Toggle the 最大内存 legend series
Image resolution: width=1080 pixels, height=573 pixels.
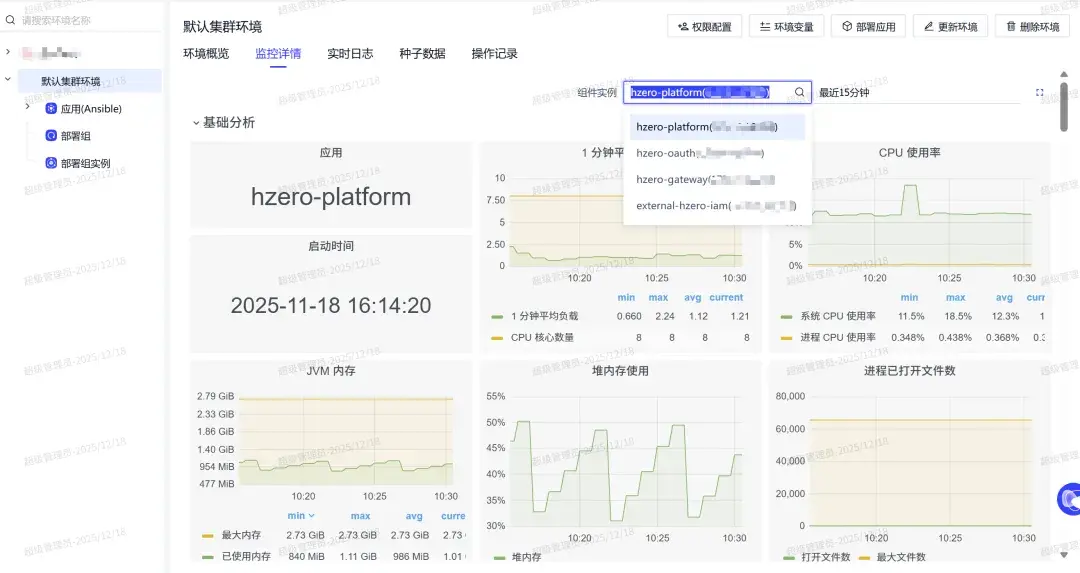point(241,535)
